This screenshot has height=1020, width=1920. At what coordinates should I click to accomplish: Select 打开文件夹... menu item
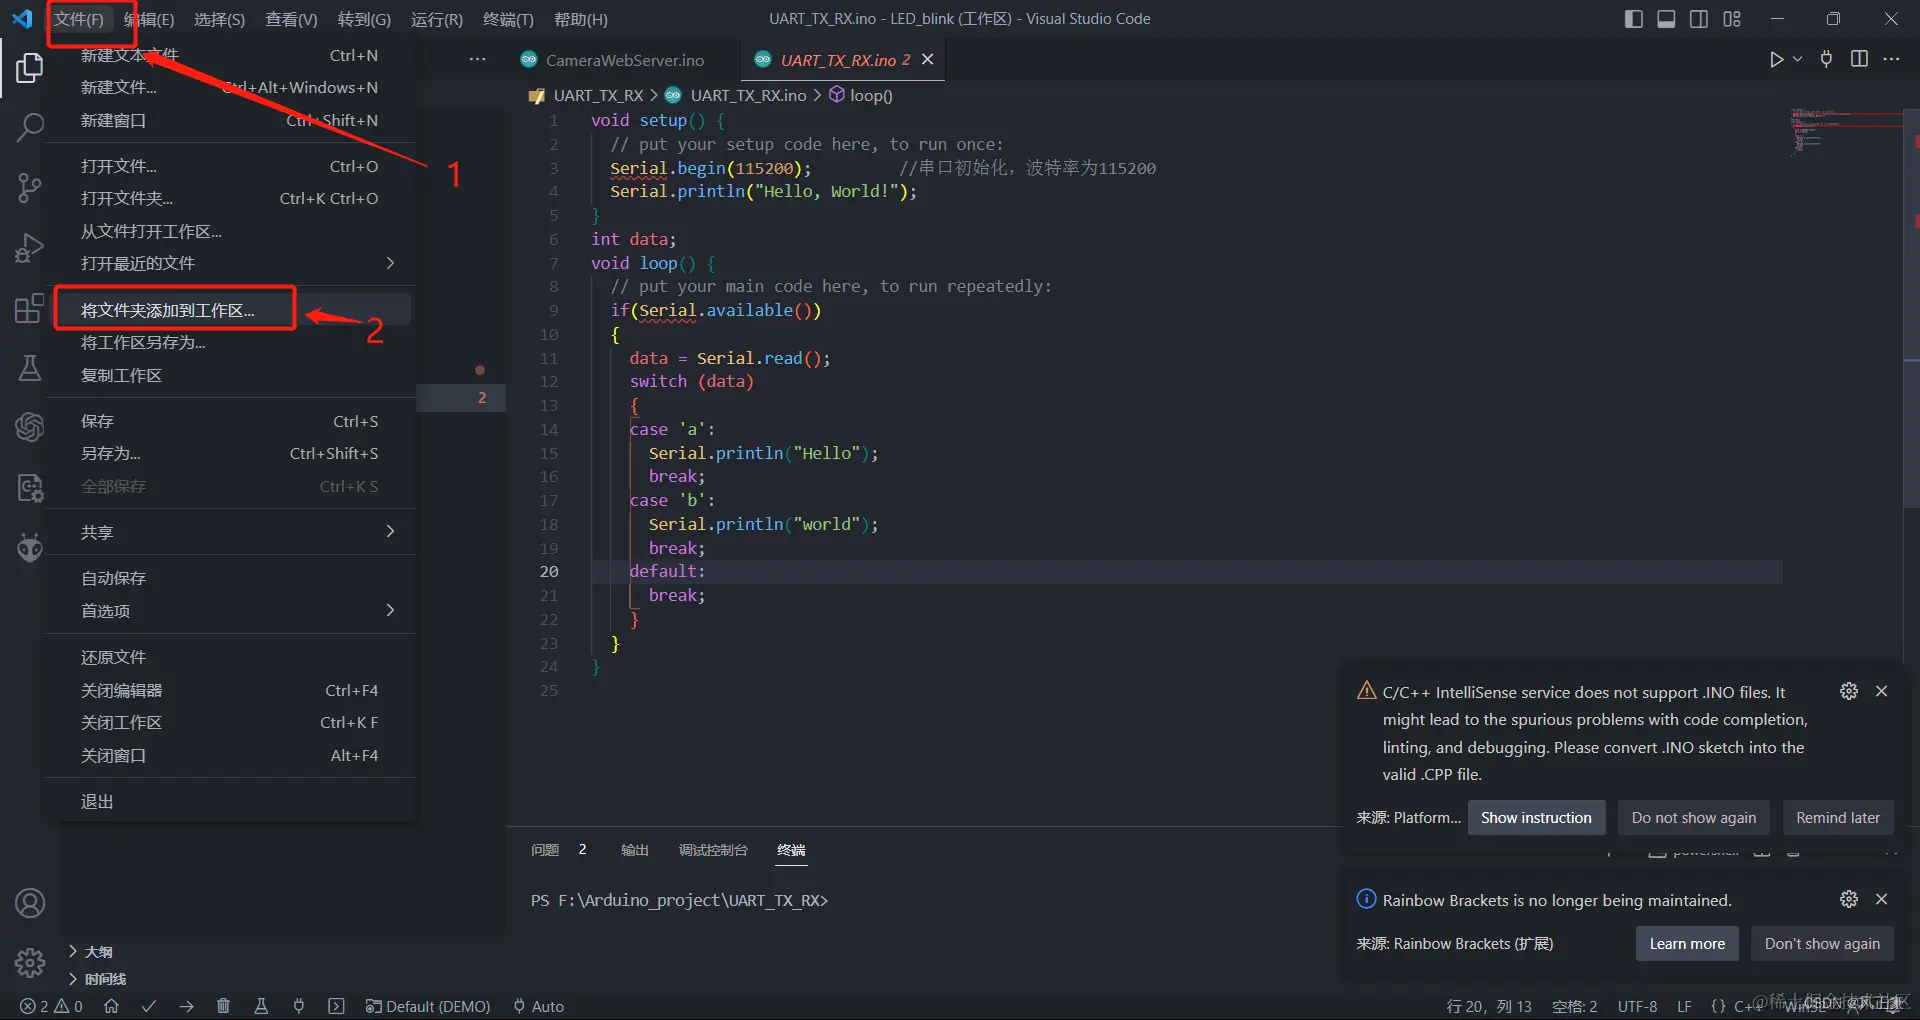point(230,198)
